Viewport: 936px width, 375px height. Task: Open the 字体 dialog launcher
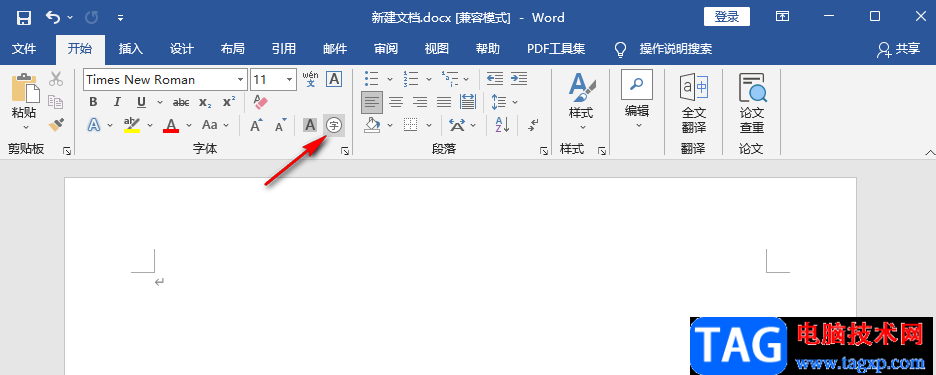click(x=345, y=152)
